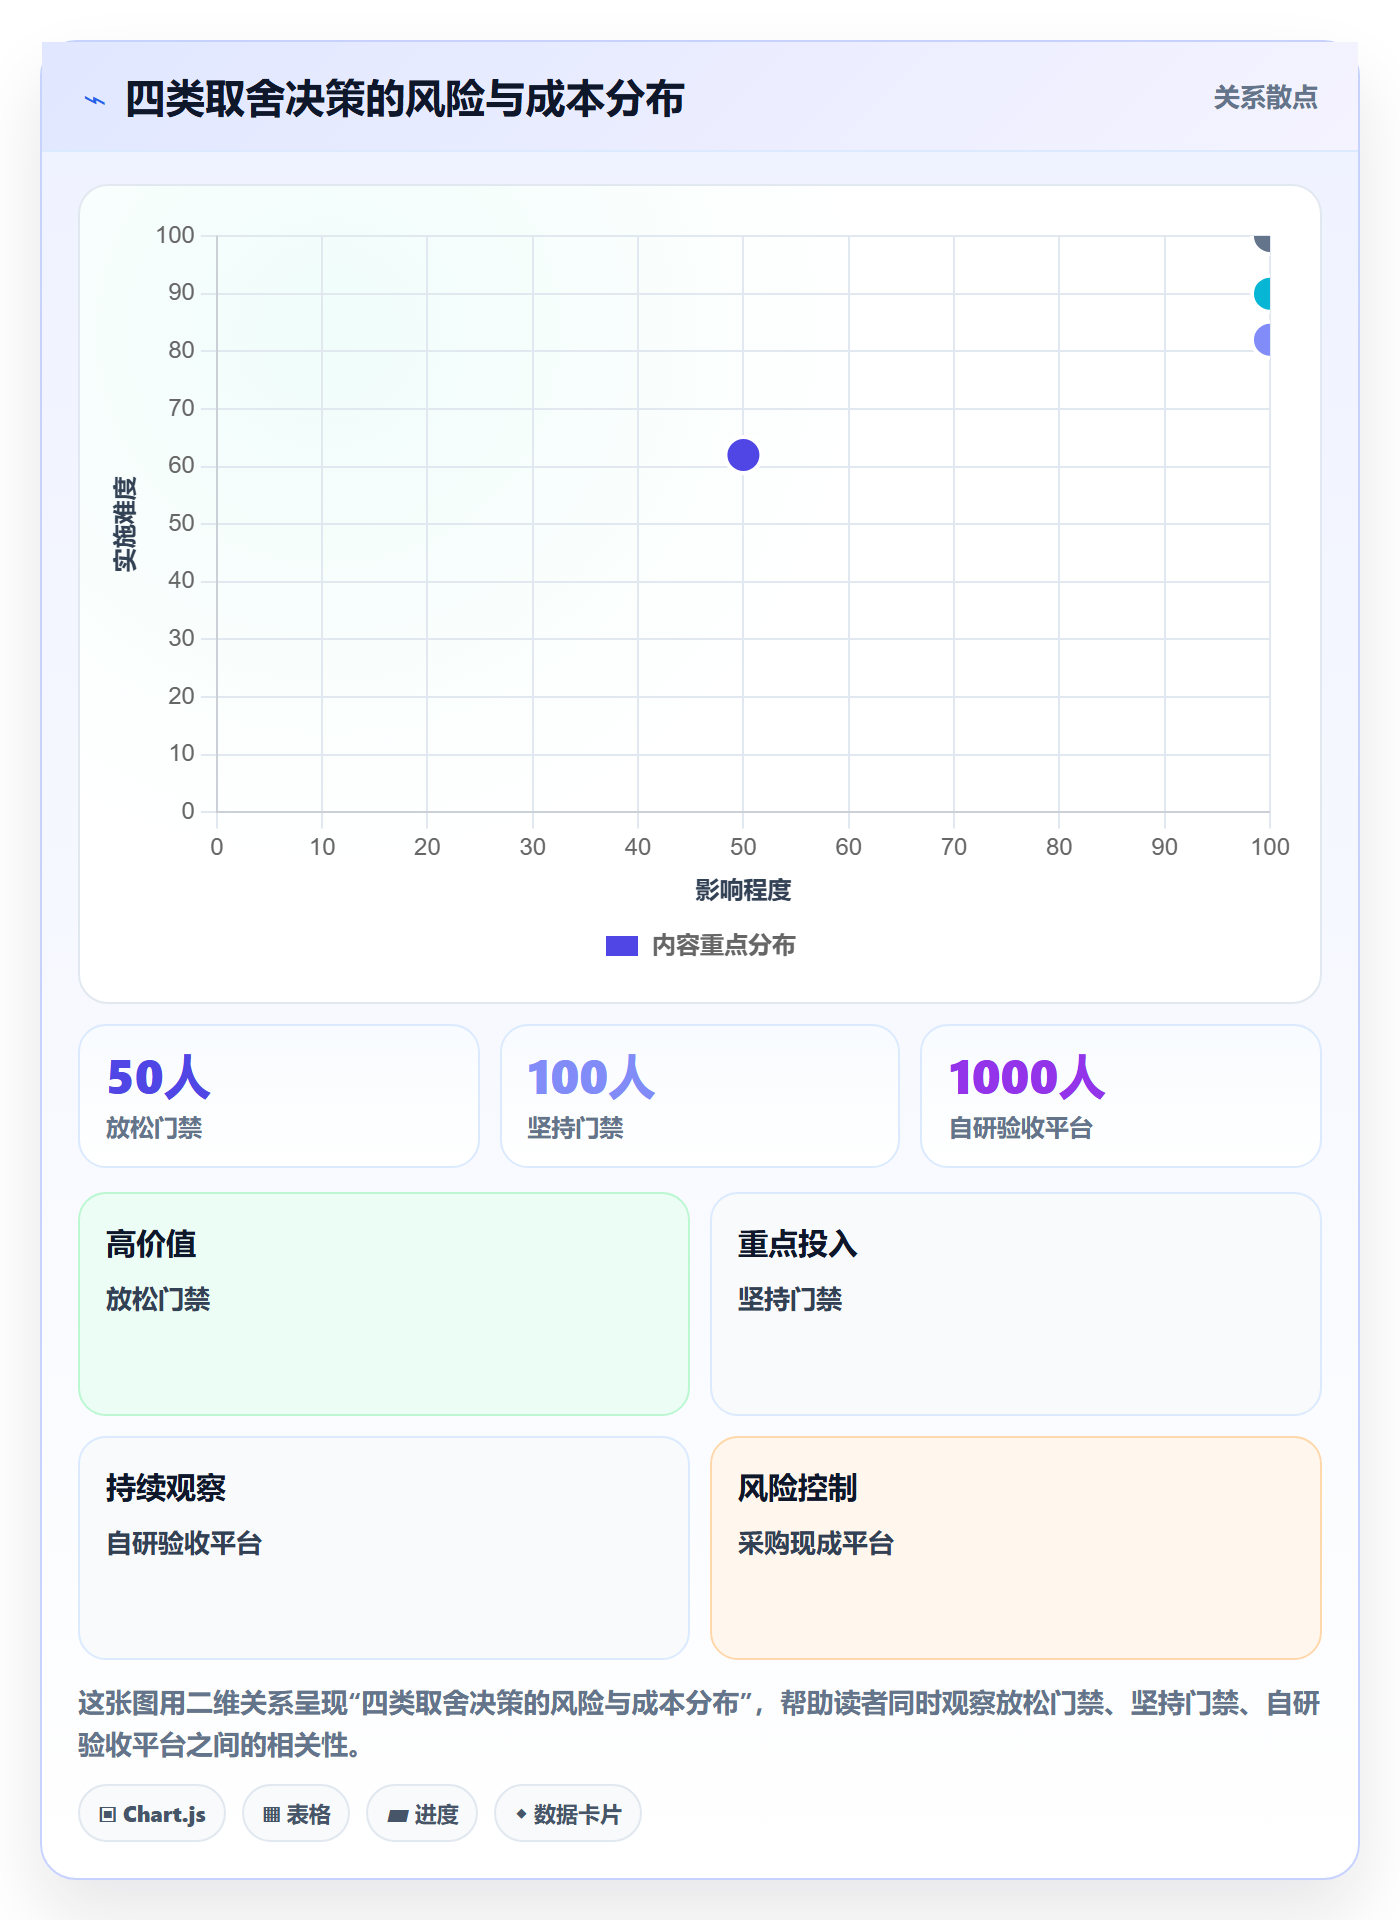Image resolution: width=1400 pixels, height=1920 pixels.
Task: Select the cyan scatter point near 90
Action: (x=1262, y=294)
